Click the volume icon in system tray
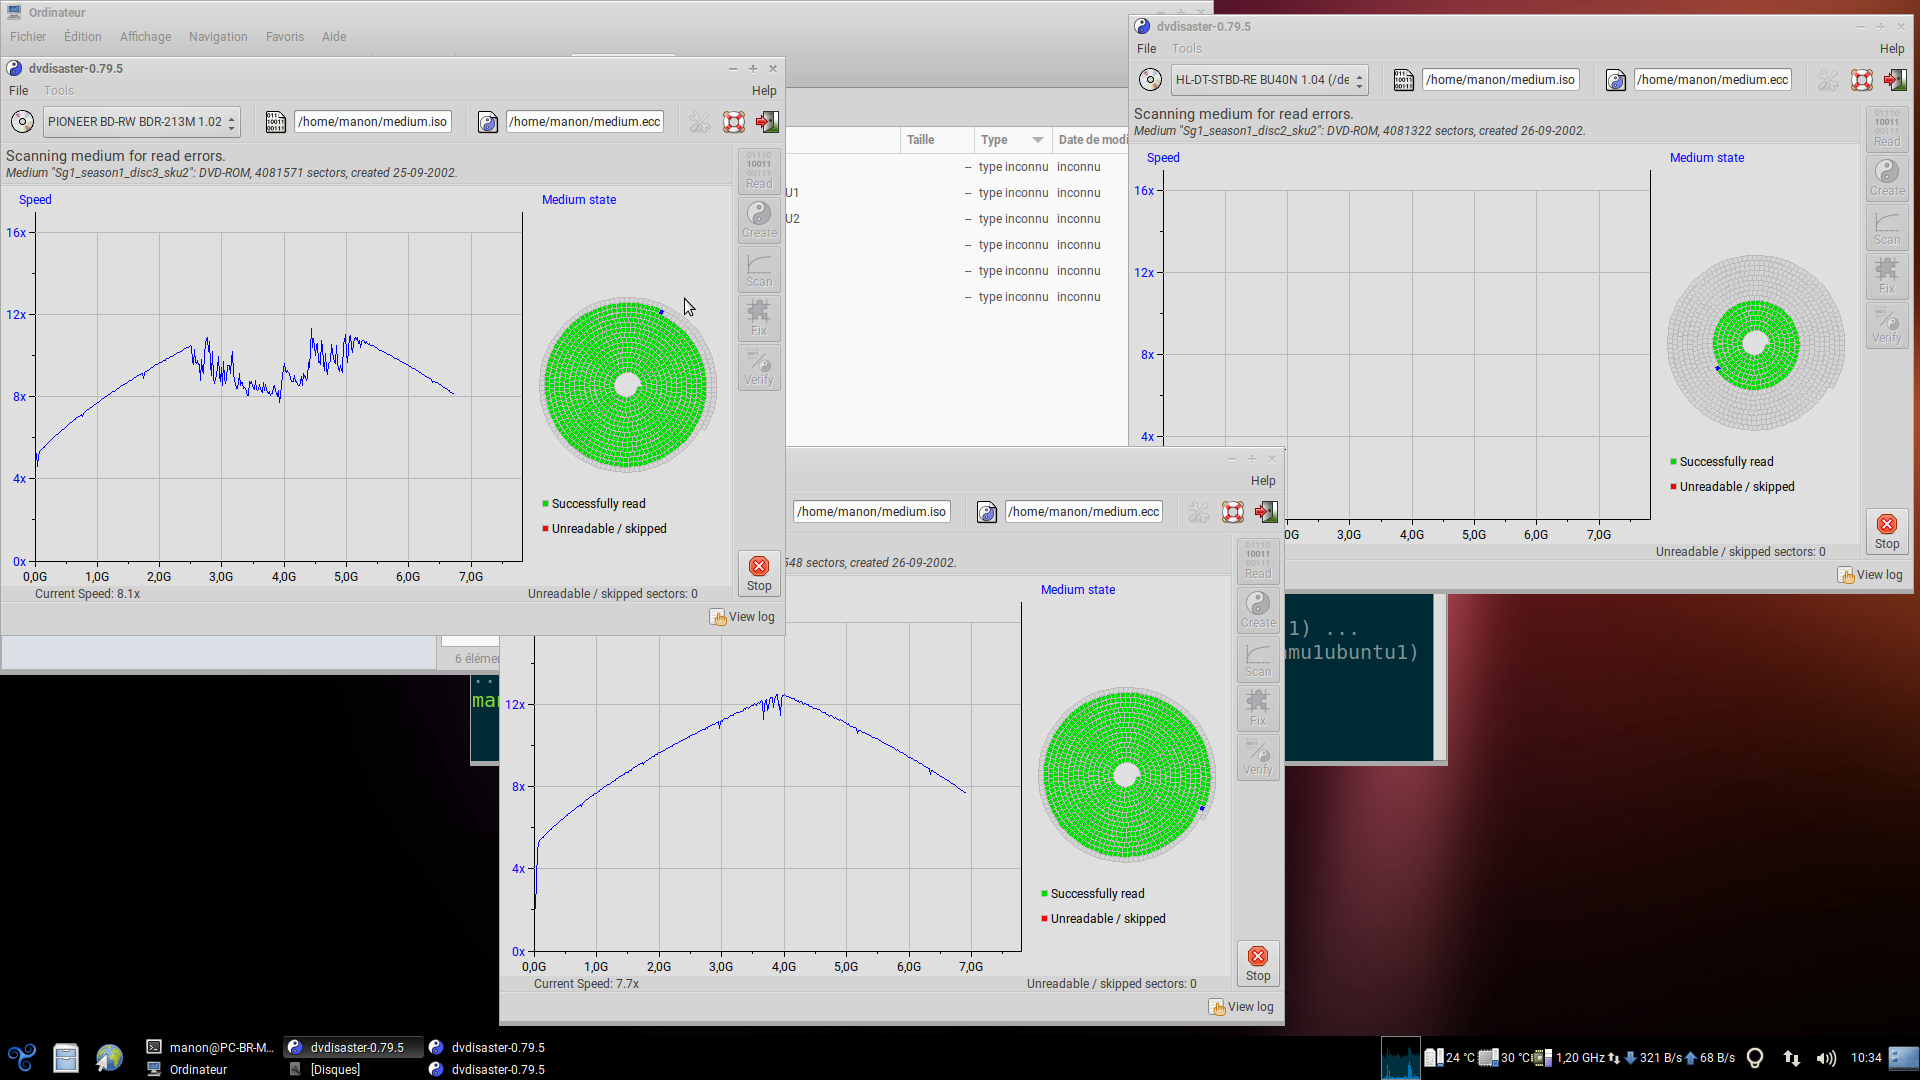The image size is (1920, 1080). (1825, 1058)
